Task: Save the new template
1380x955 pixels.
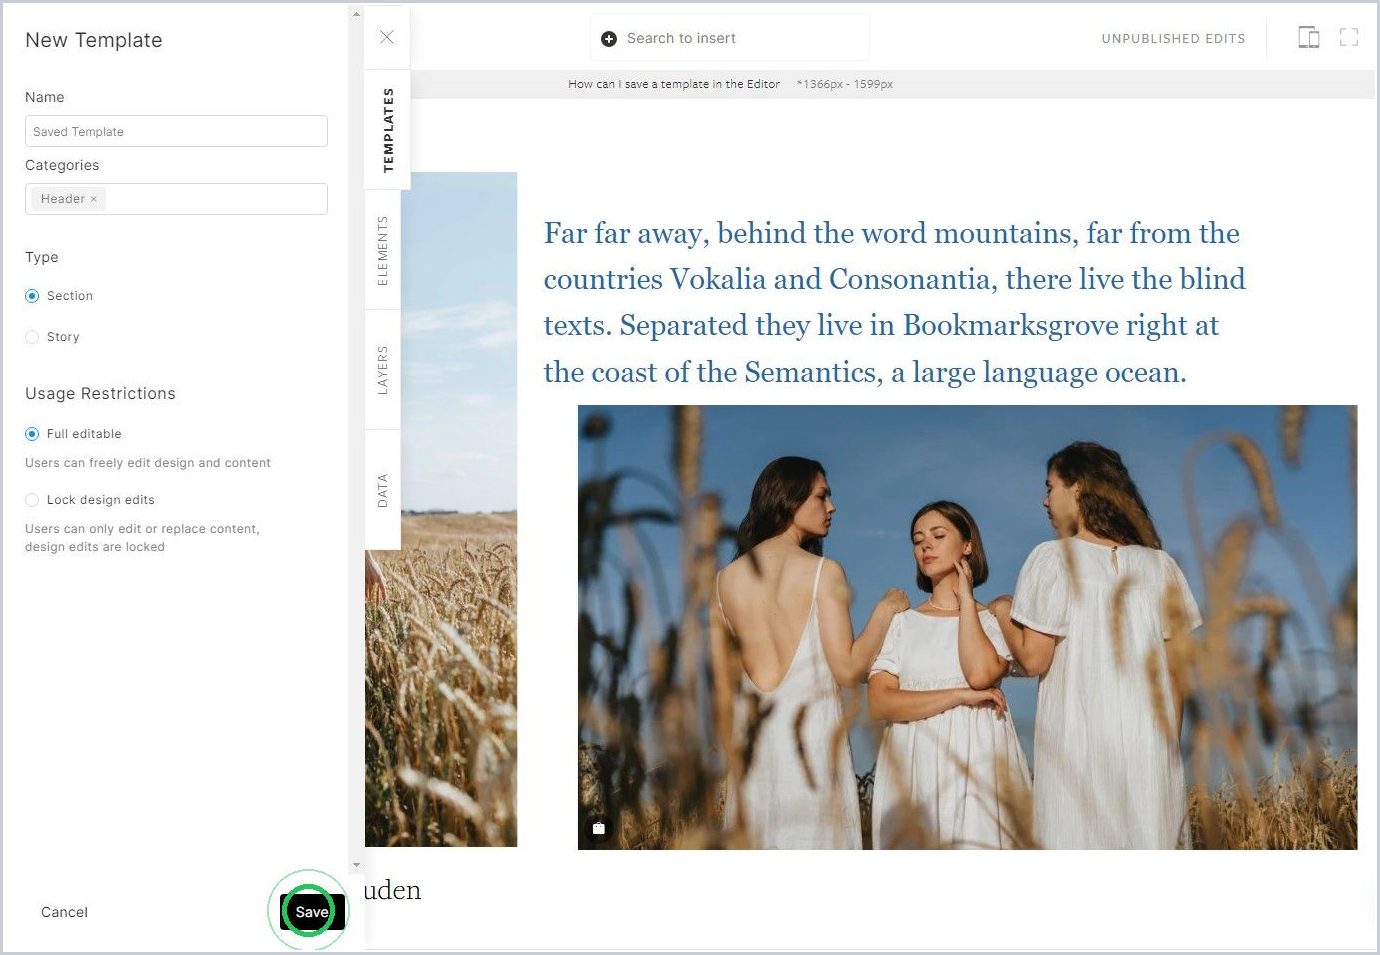Action: pos(312,912)
